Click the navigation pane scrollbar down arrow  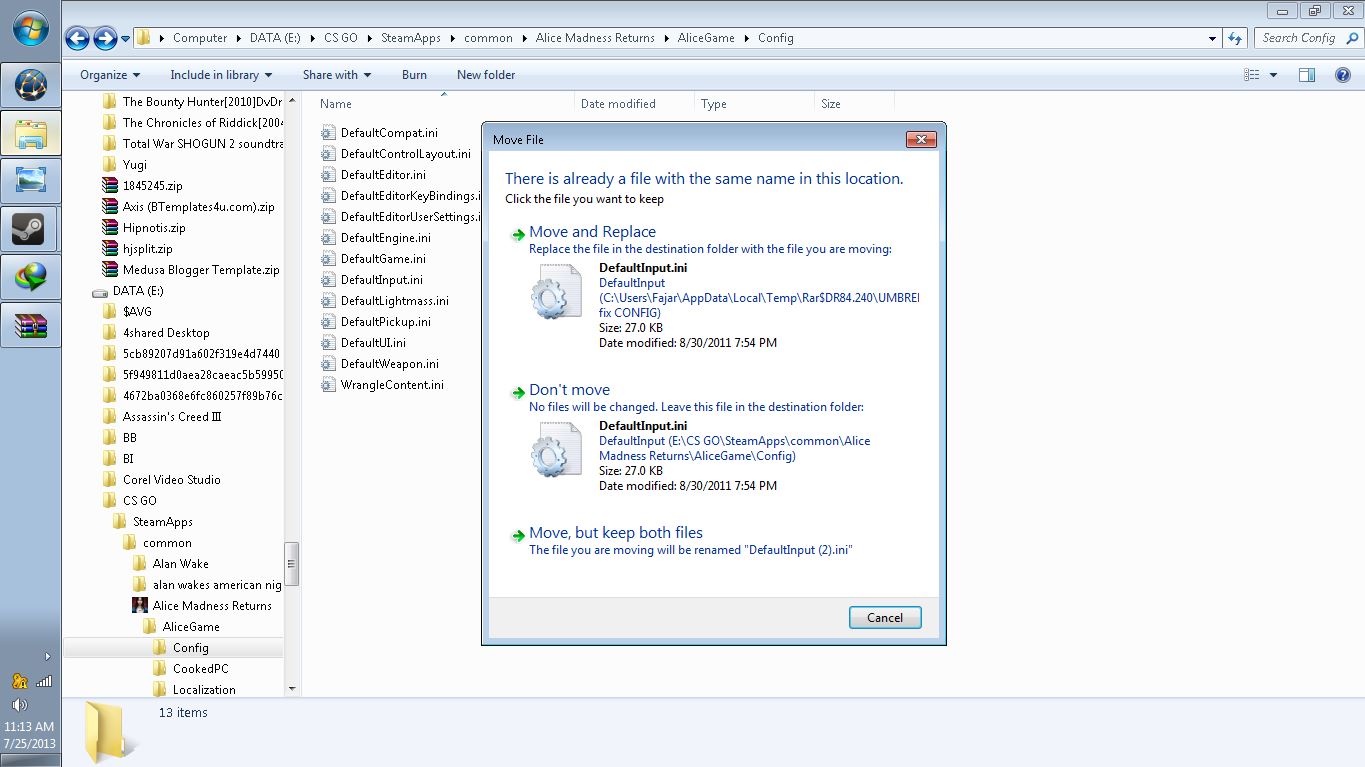[292, 689]
